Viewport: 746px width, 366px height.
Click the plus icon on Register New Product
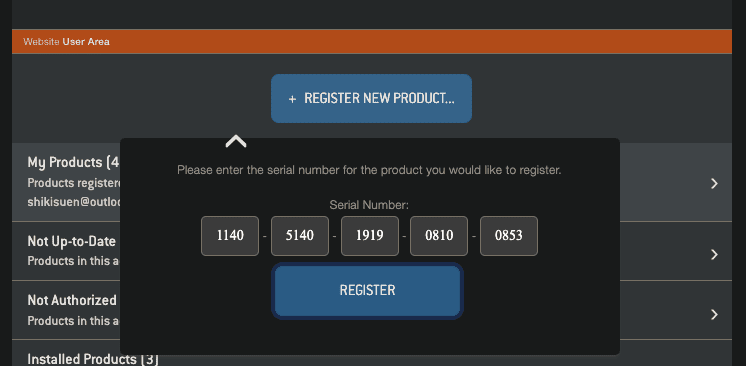coord(292,99)
